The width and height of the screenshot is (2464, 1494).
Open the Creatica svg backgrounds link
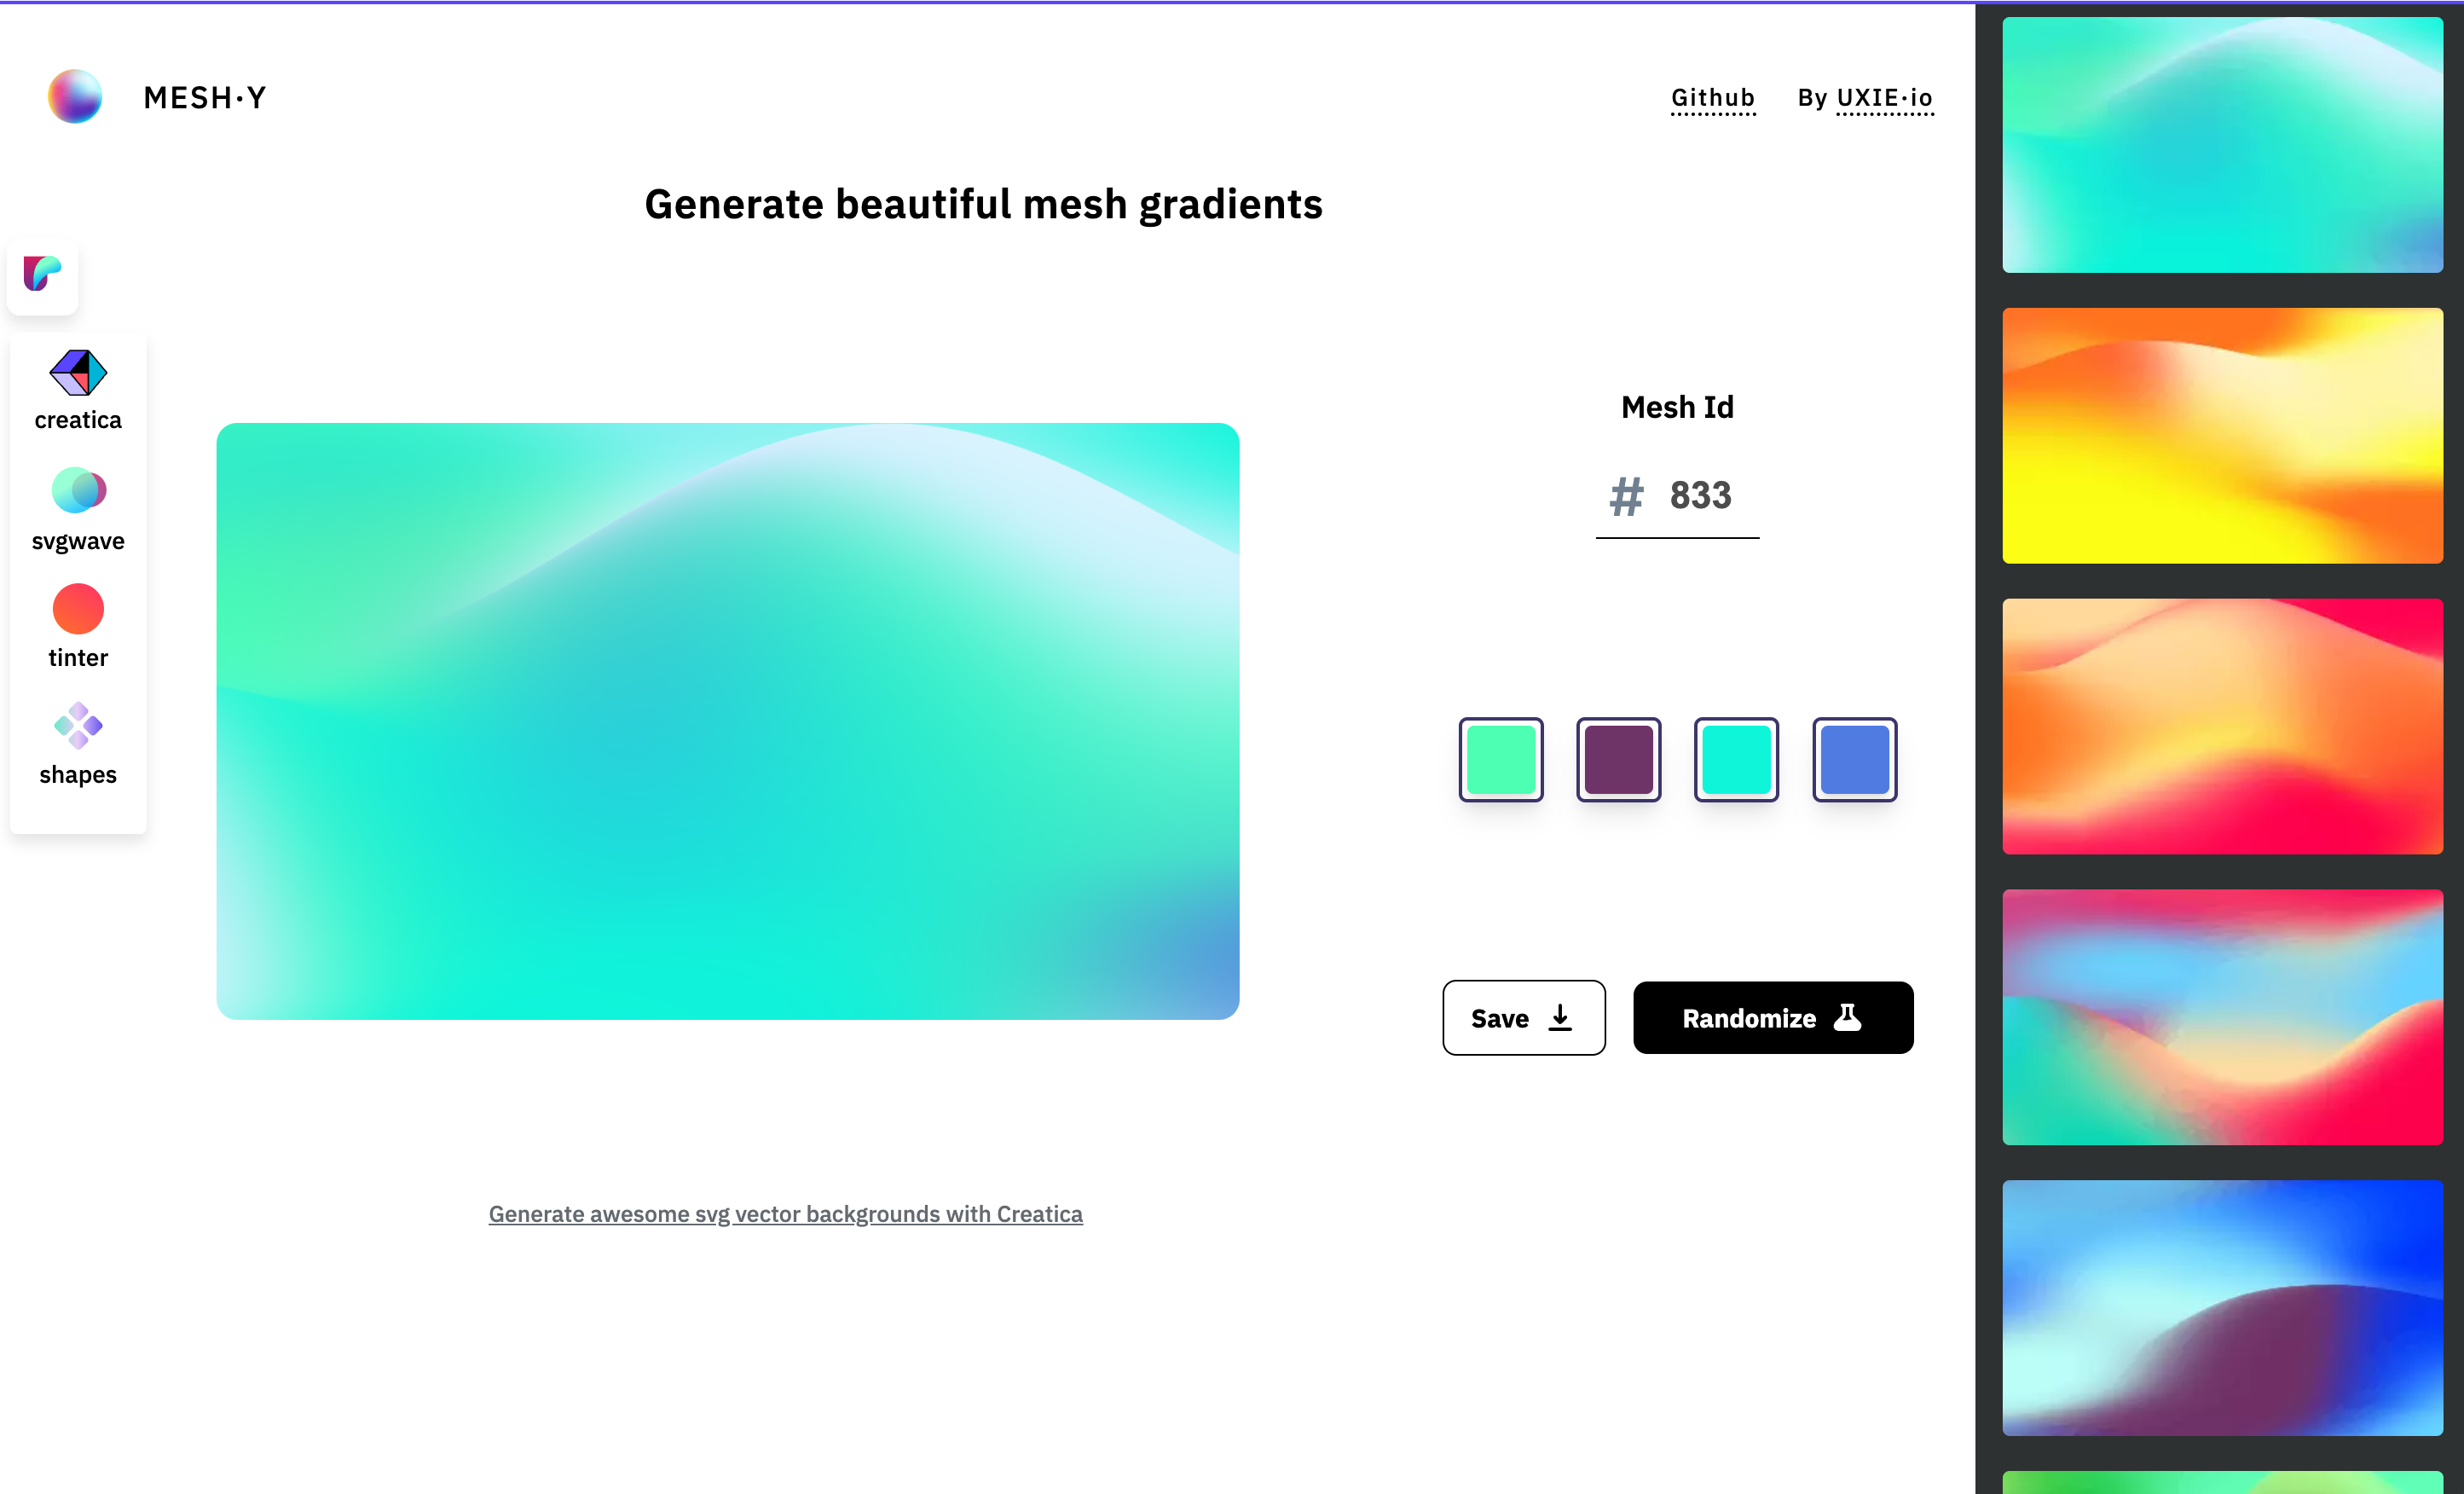click(785, 1214)
